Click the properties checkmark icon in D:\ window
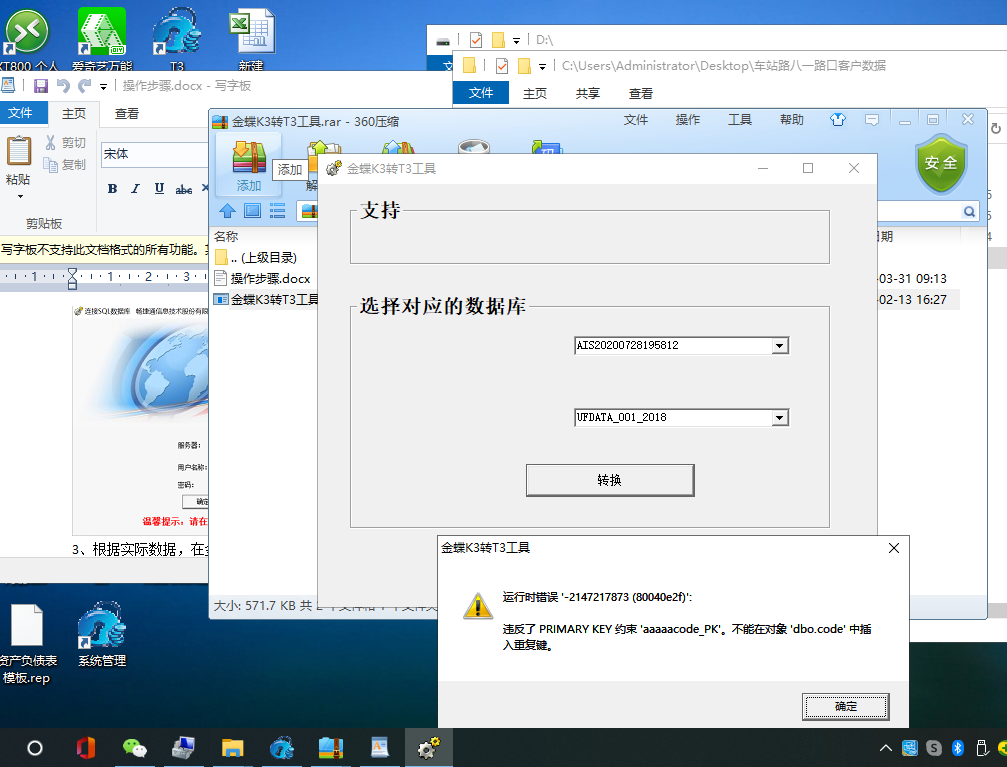Screen dimensions: 1007x767 pos(476,40)
